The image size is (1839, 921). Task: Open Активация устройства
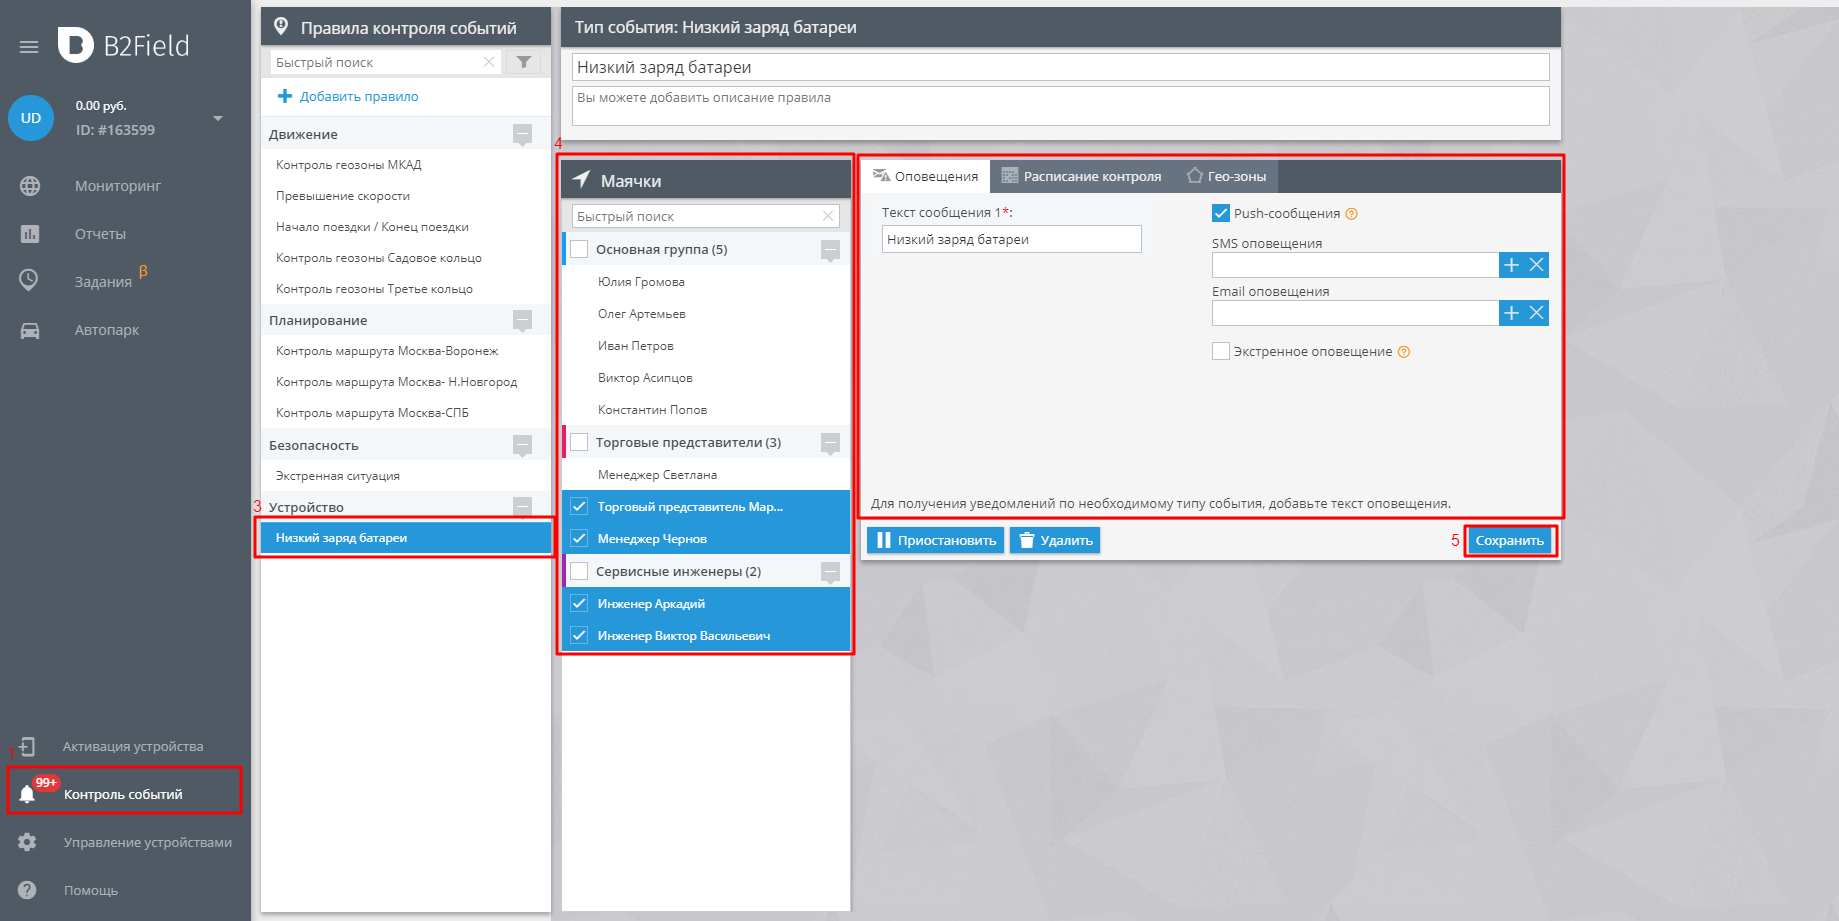click(133, 746)
